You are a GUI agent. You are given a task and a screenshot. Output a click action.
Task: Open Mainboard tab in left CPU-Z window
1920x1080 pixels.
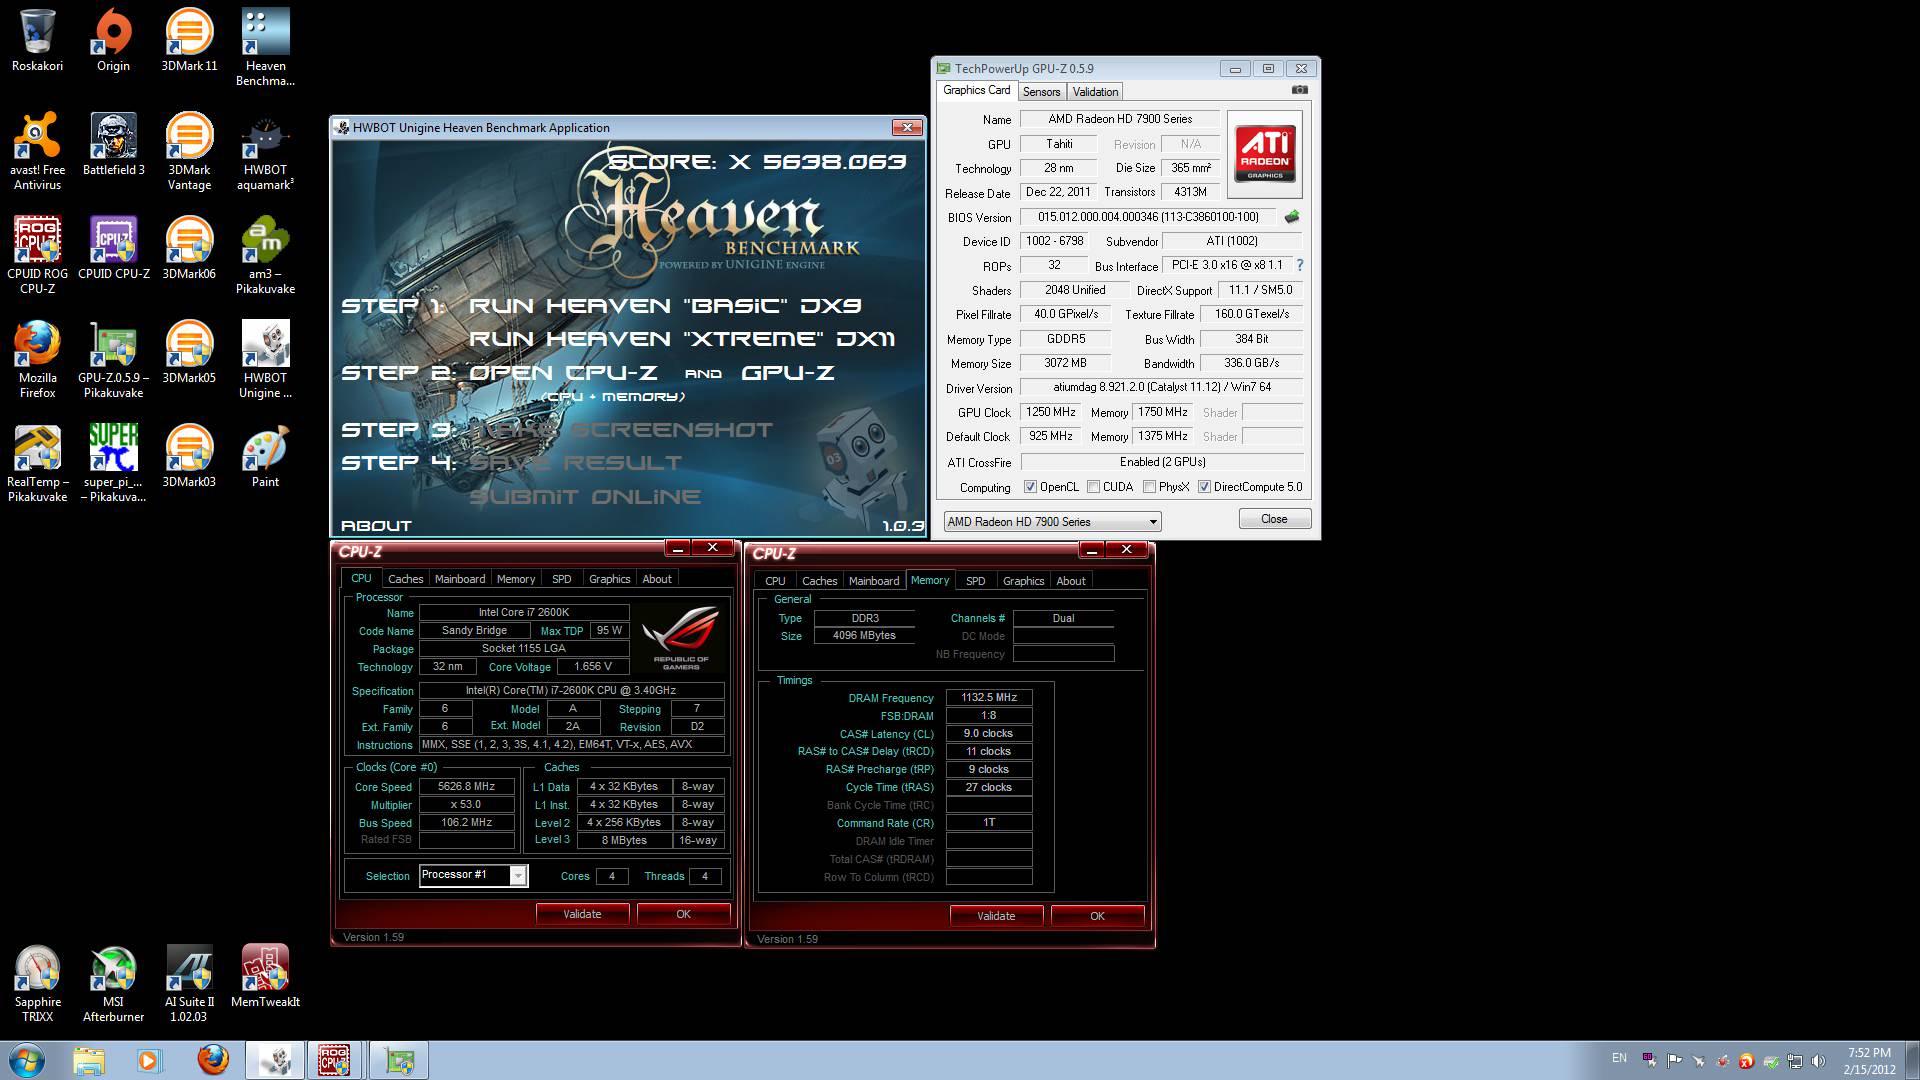460,579
